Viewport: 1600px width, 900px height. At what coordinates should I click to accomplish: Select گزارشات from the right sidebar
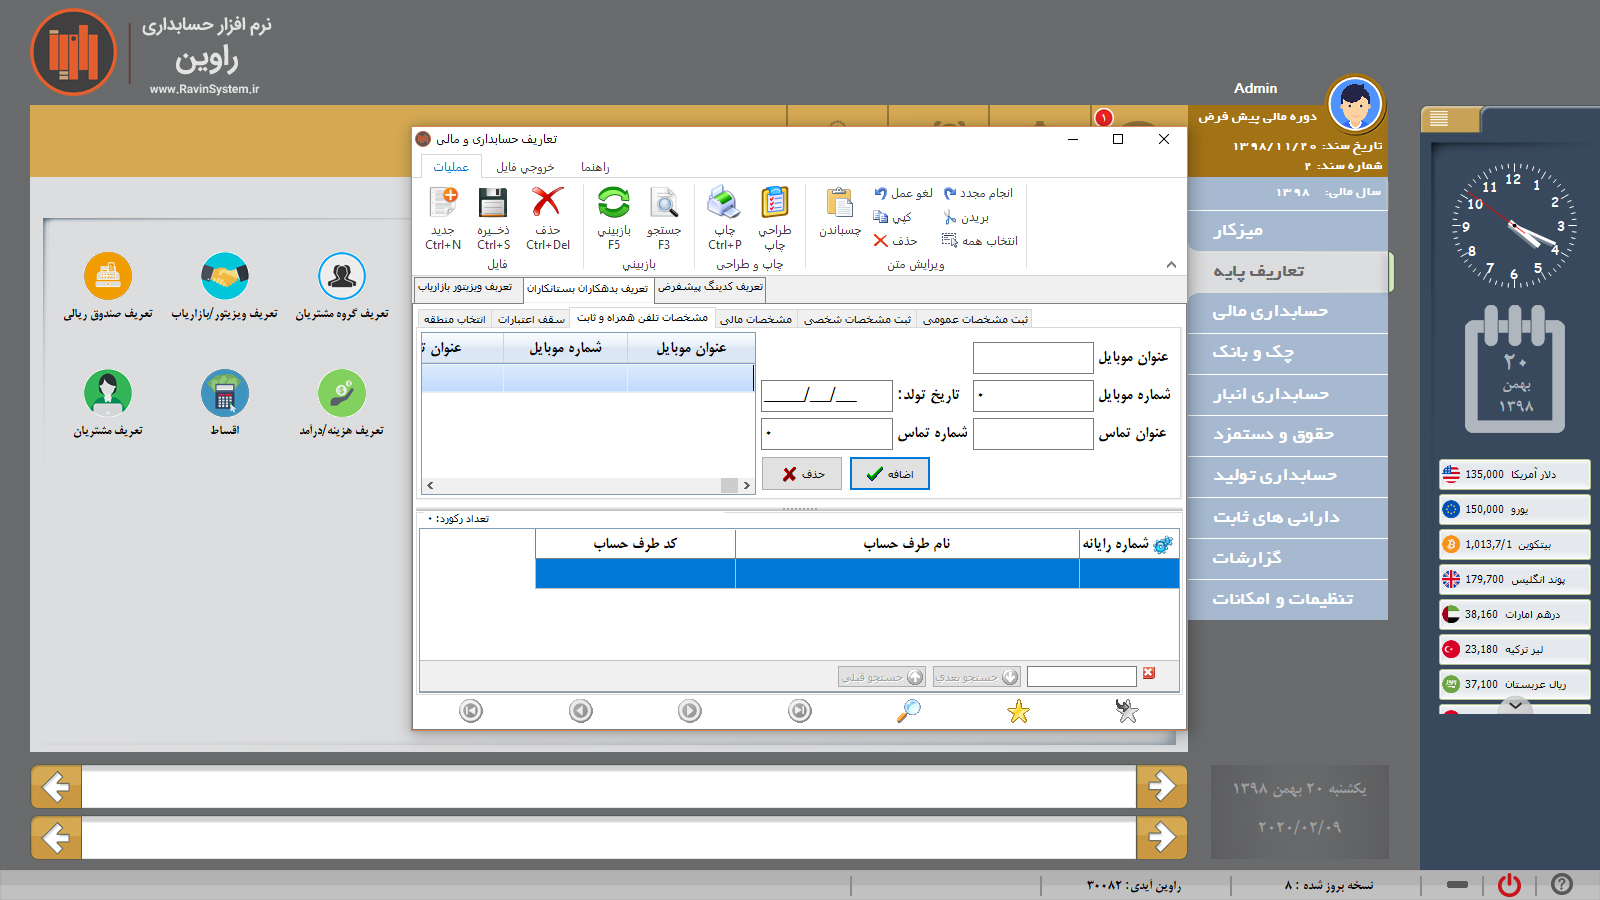pos(1287,558)
